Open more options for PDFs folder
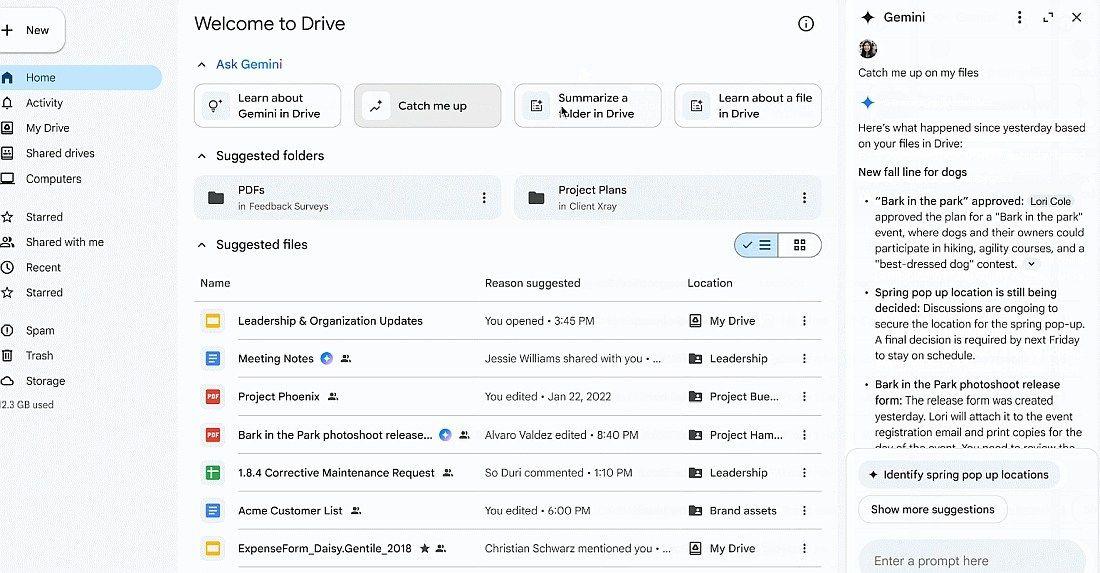The width and height of the screenshot is (1100, 573). click(x=484, y=198)
